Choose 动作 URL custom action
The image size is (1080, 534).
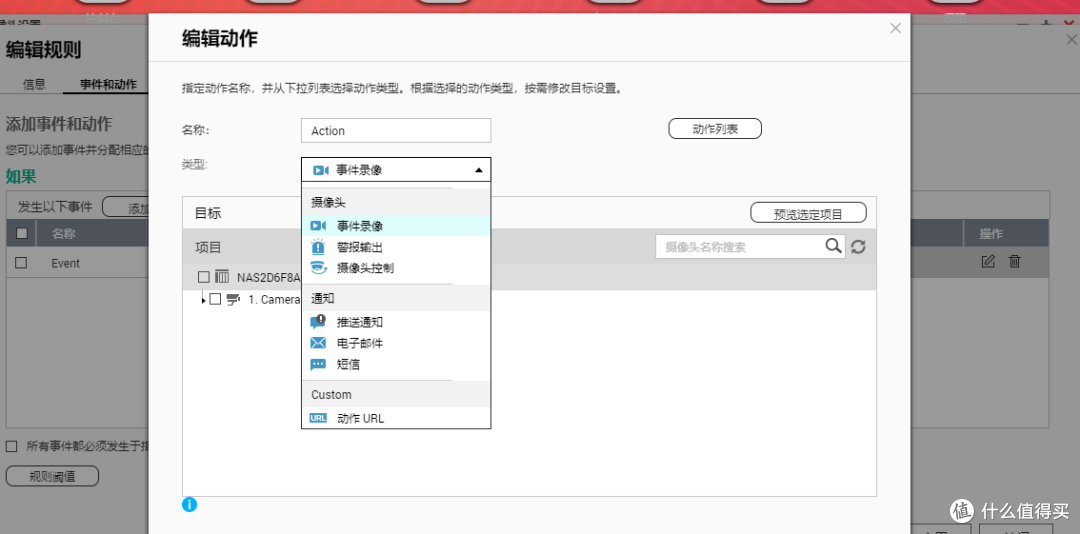click(x=396, y=418)
